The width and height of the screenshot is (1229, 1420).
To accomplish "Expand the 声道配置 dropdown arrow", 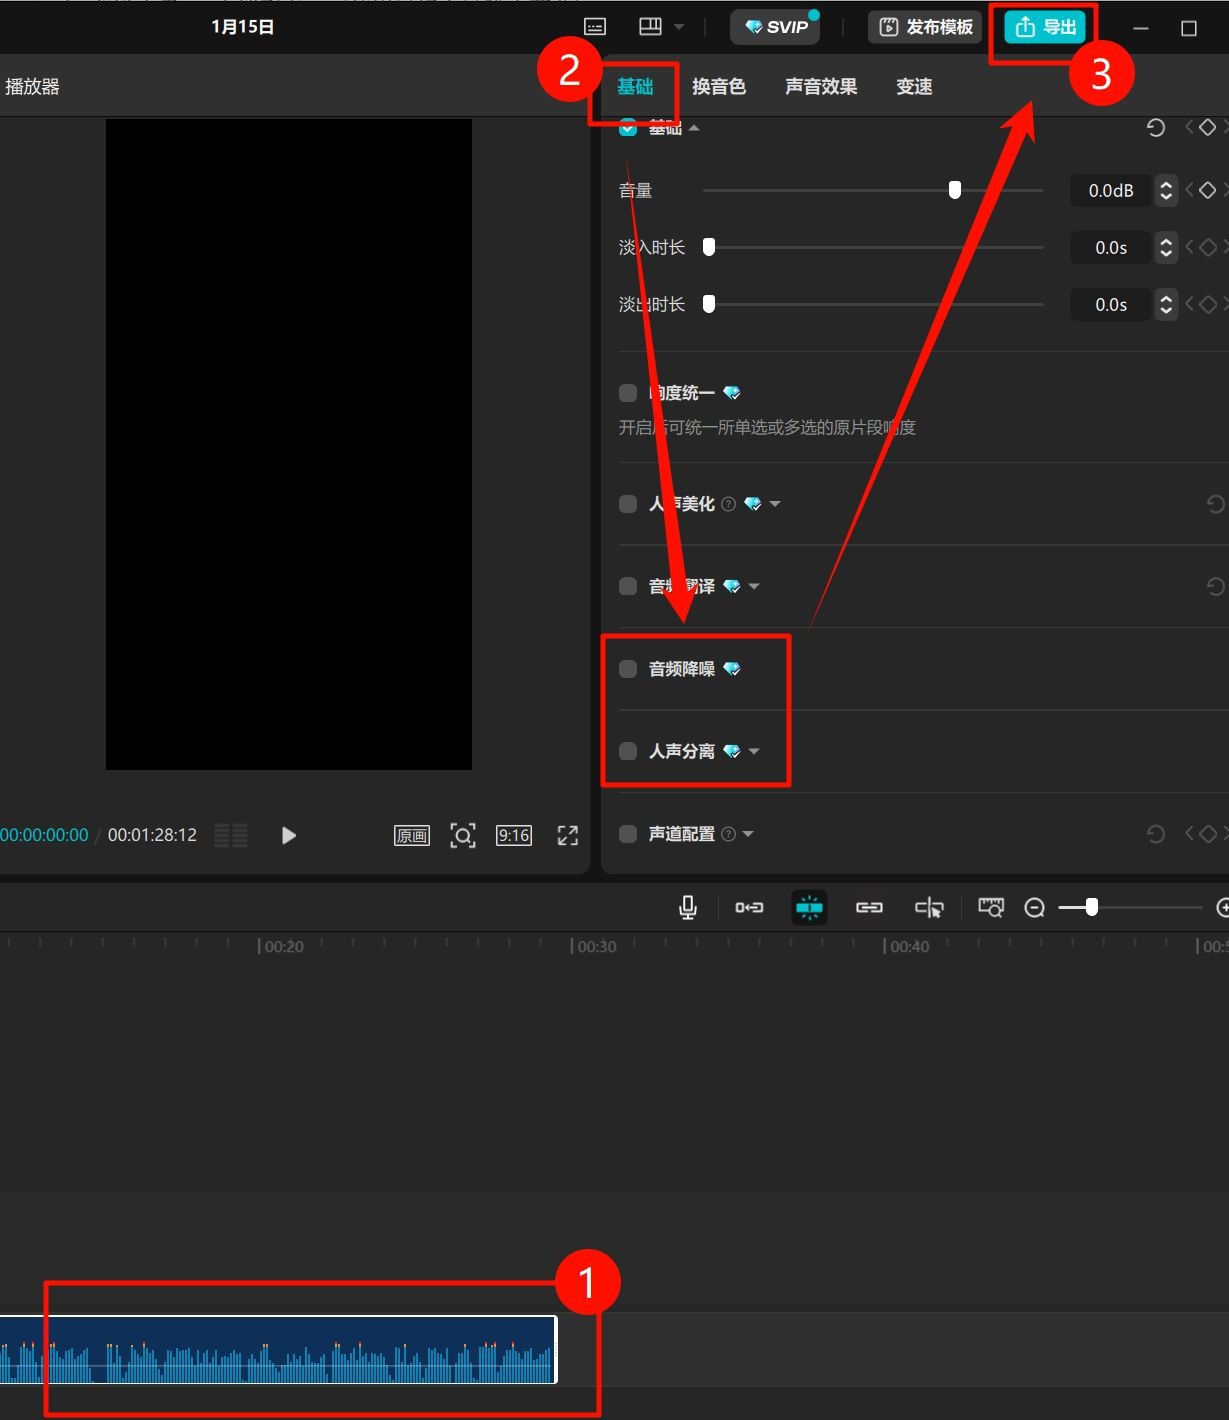I will (748, 834).
